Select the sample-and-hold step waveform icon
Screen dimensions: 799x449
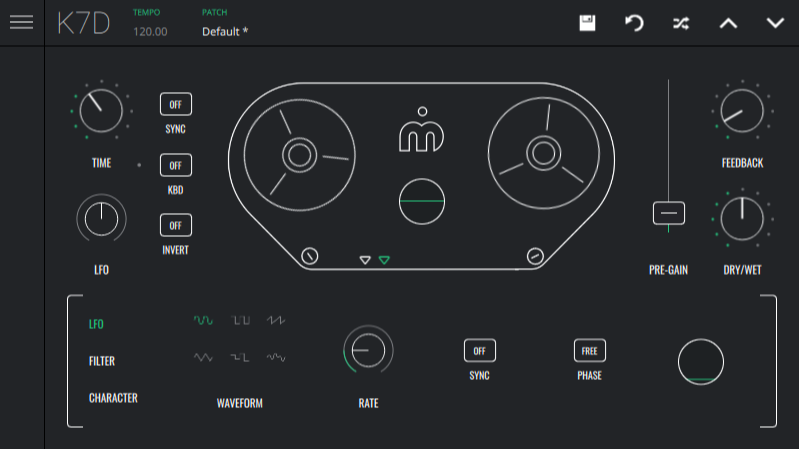[x=240, y=357]
